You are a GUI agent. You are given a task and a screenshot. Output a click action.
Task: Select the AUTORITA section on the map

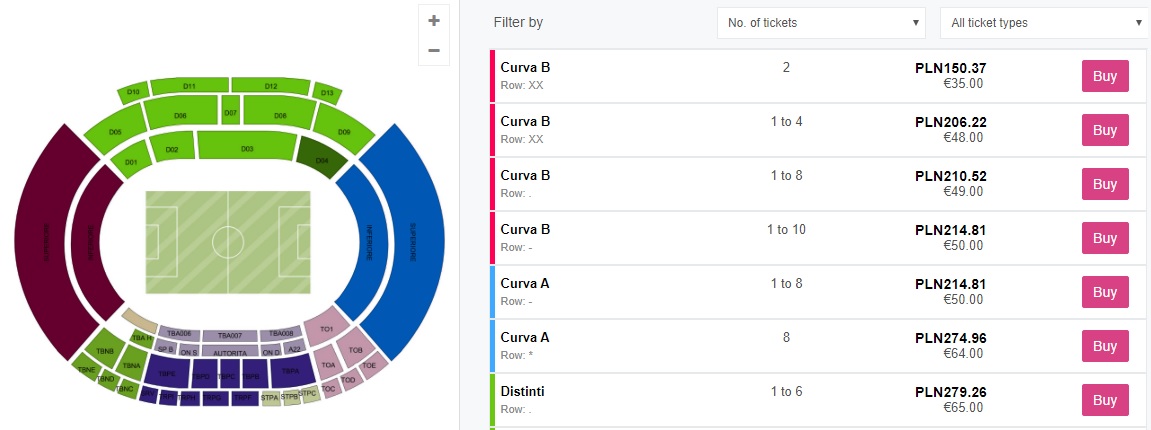coord(230,352)
